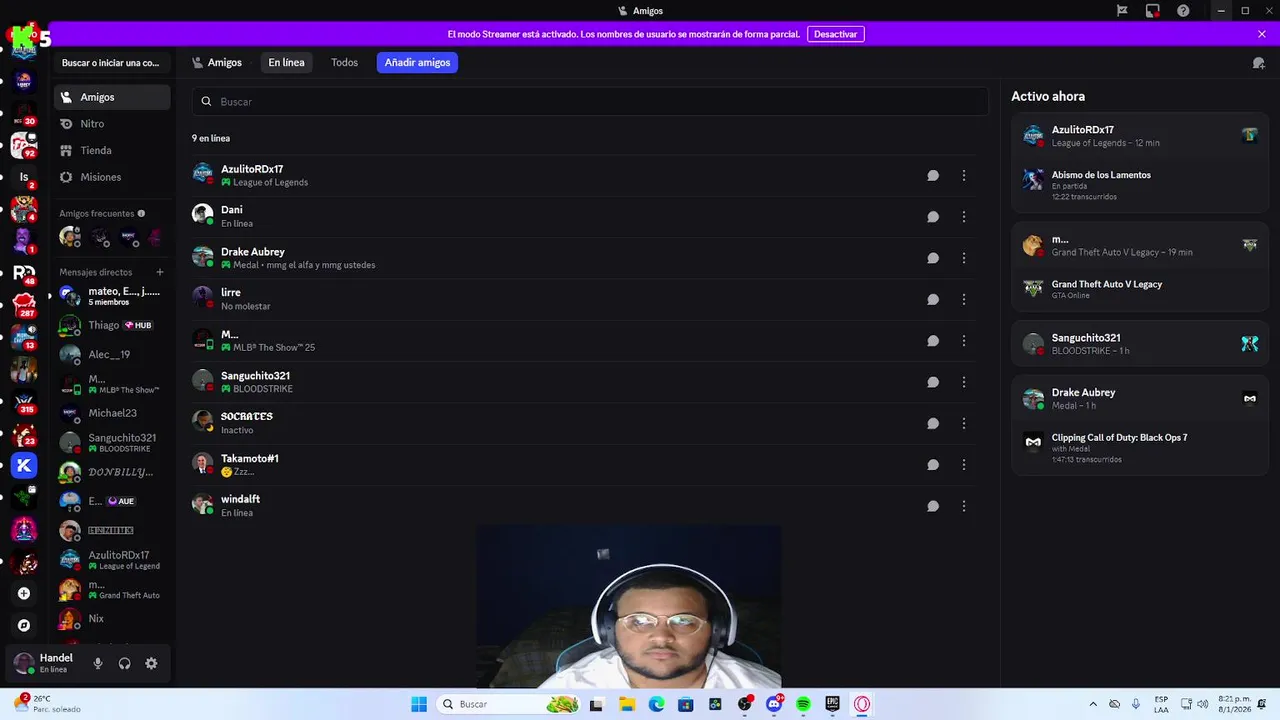Image resolution: width=1280 pixels, height=720 pixels.
Task: Open Windows Start menu
Action: (419, 704)
